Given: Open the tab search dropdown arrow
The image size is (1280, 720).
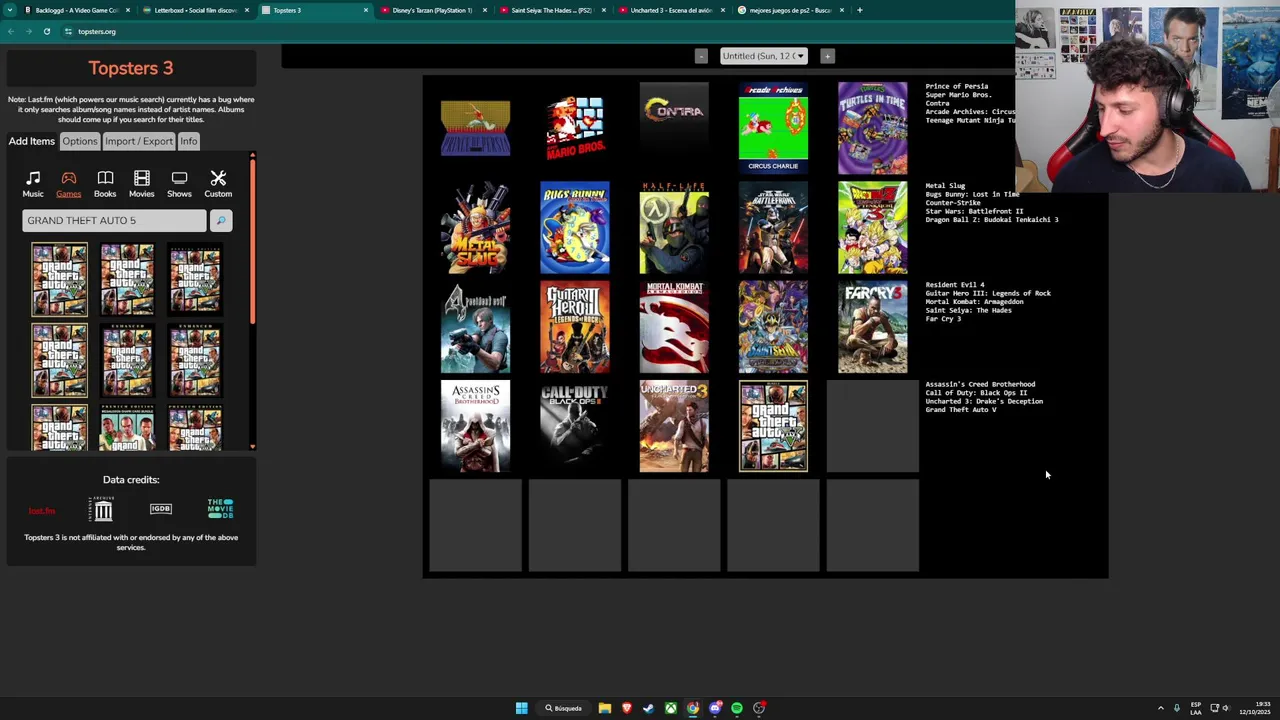Looking at the screenshot, I should [x=9, y=10].
